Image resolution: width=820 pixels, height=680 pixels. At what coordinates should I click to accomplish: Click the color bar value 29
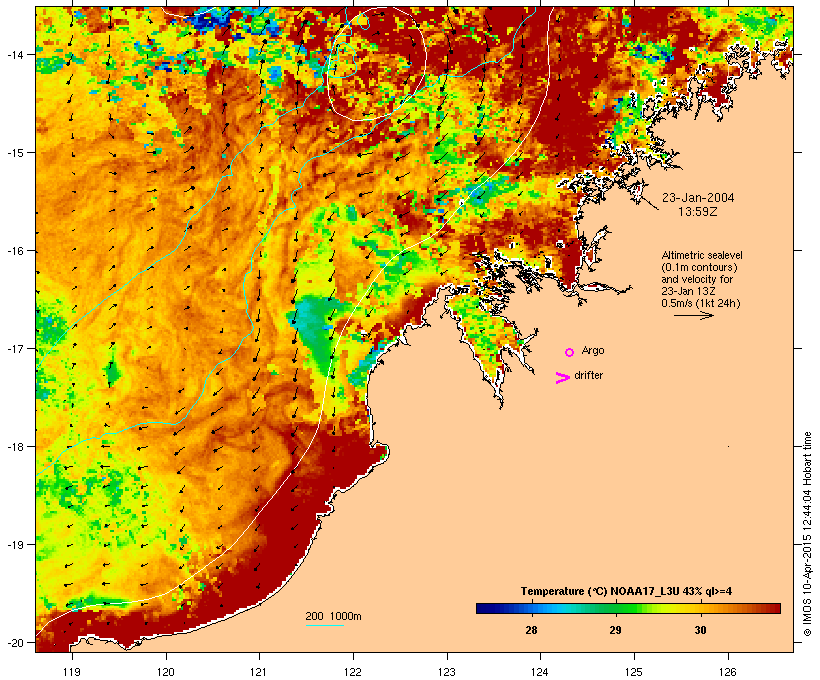pos(615,630)
